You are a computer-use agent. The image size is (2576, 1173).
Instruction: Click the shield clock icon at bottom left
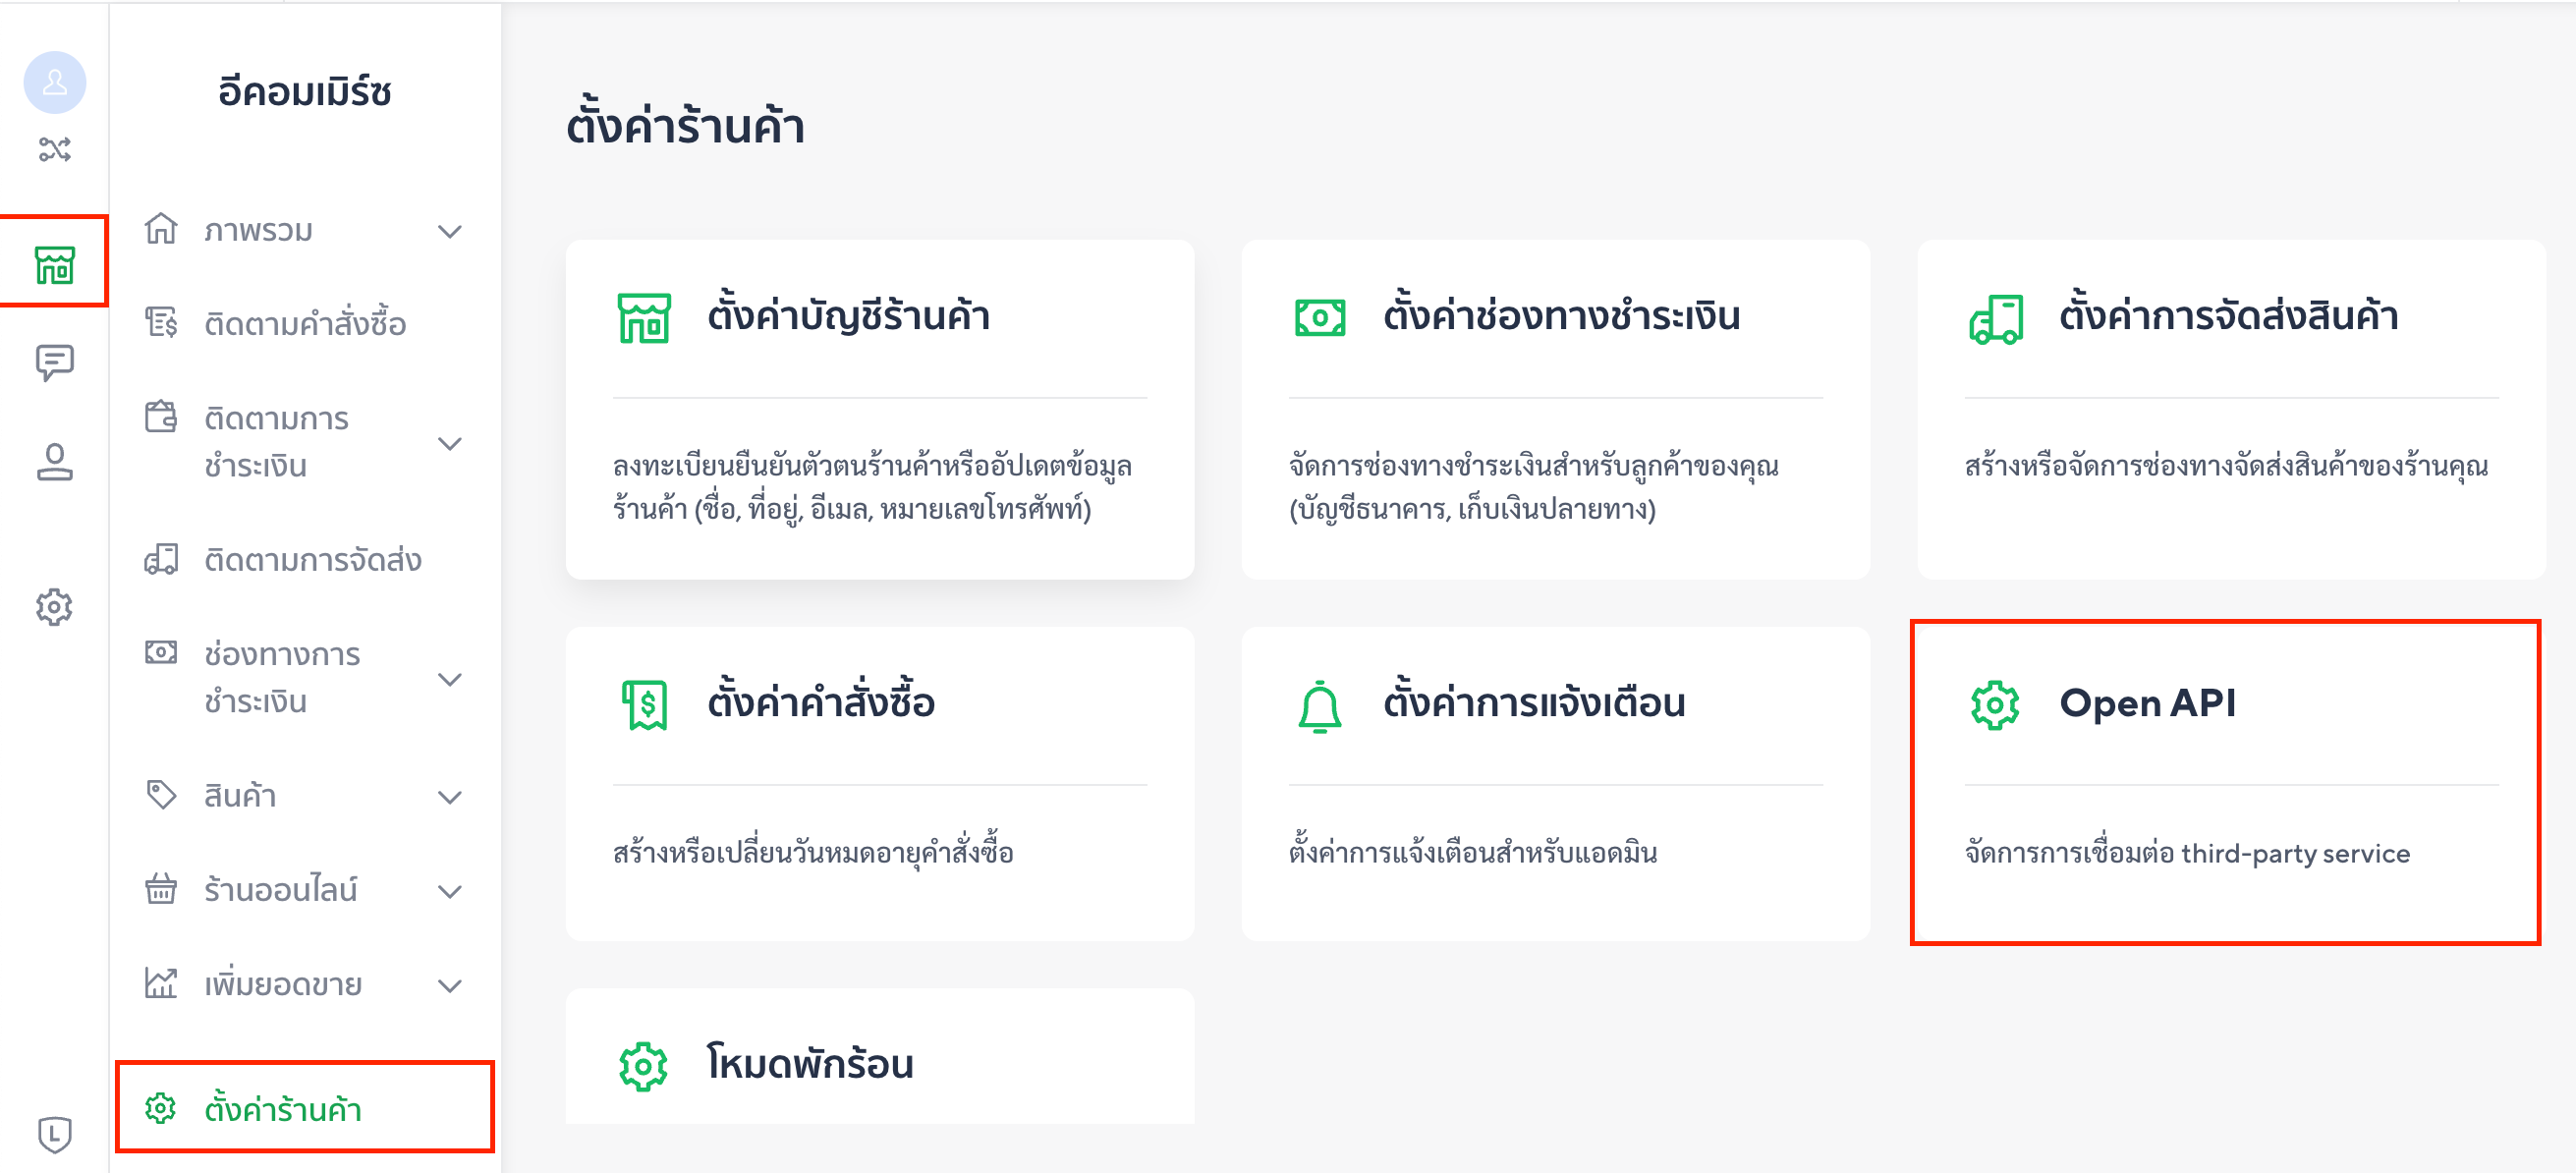coord(55,1134)
